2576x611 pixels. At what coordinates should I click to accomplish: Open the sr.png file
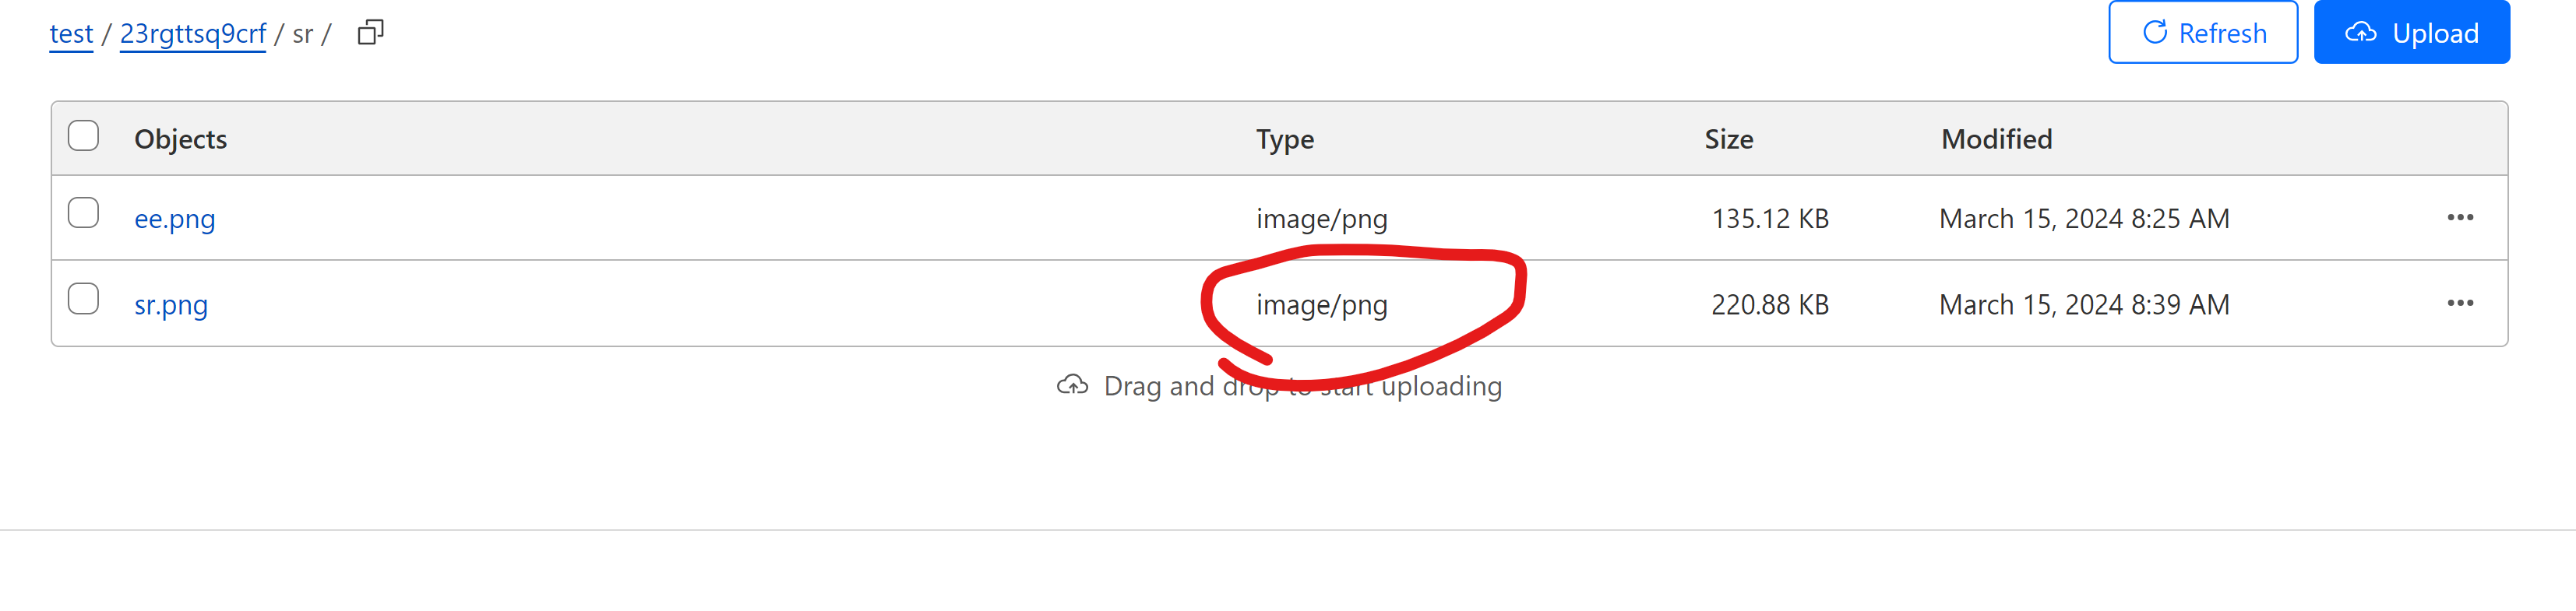171,304
